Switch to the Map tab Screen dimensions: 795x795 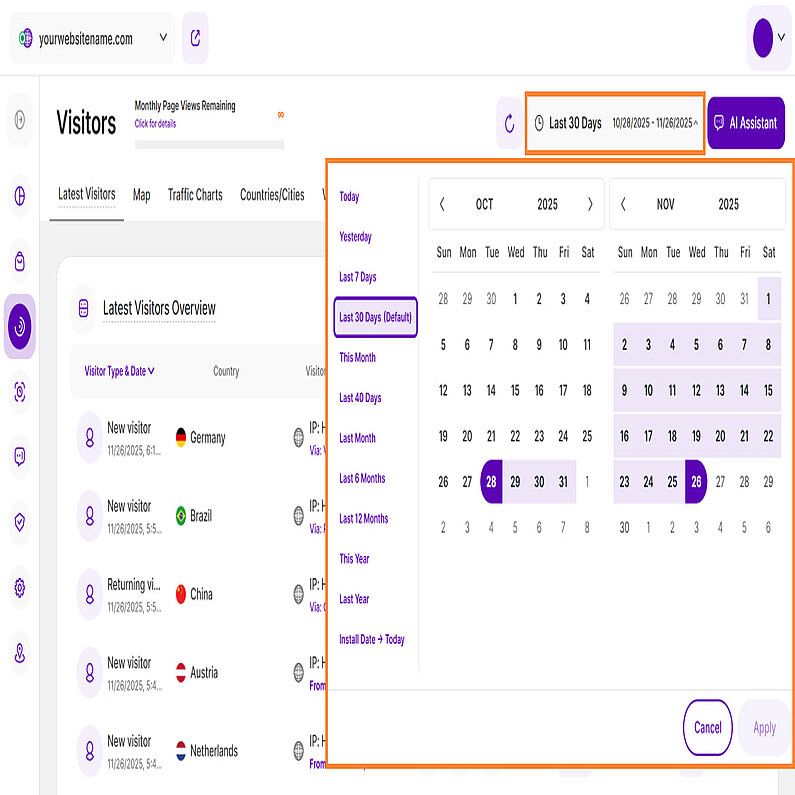point(141,195)
